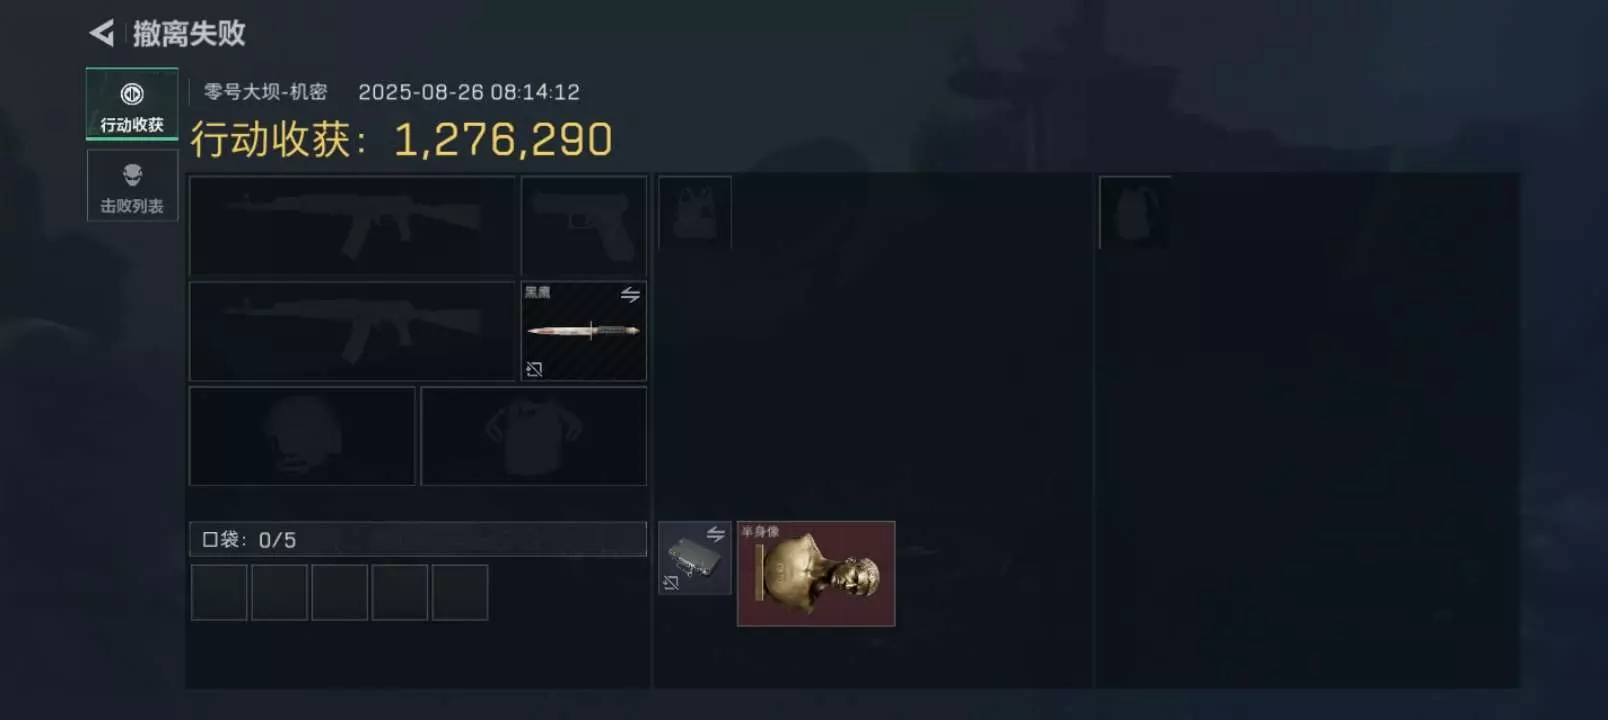The image size is (1608, 720).
Task: Click the lock icon under the knife
Action: (534, 369)
